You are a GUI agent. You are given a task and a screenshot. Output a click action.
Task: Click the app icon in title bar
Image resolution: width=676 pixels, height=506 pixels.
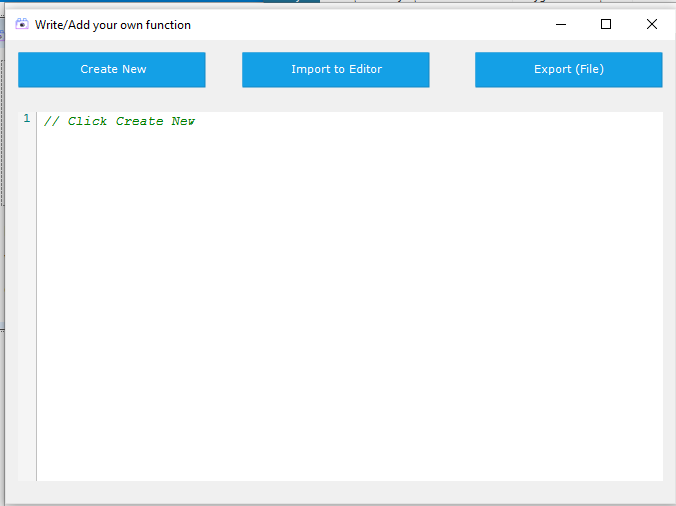tap(22, 24)
